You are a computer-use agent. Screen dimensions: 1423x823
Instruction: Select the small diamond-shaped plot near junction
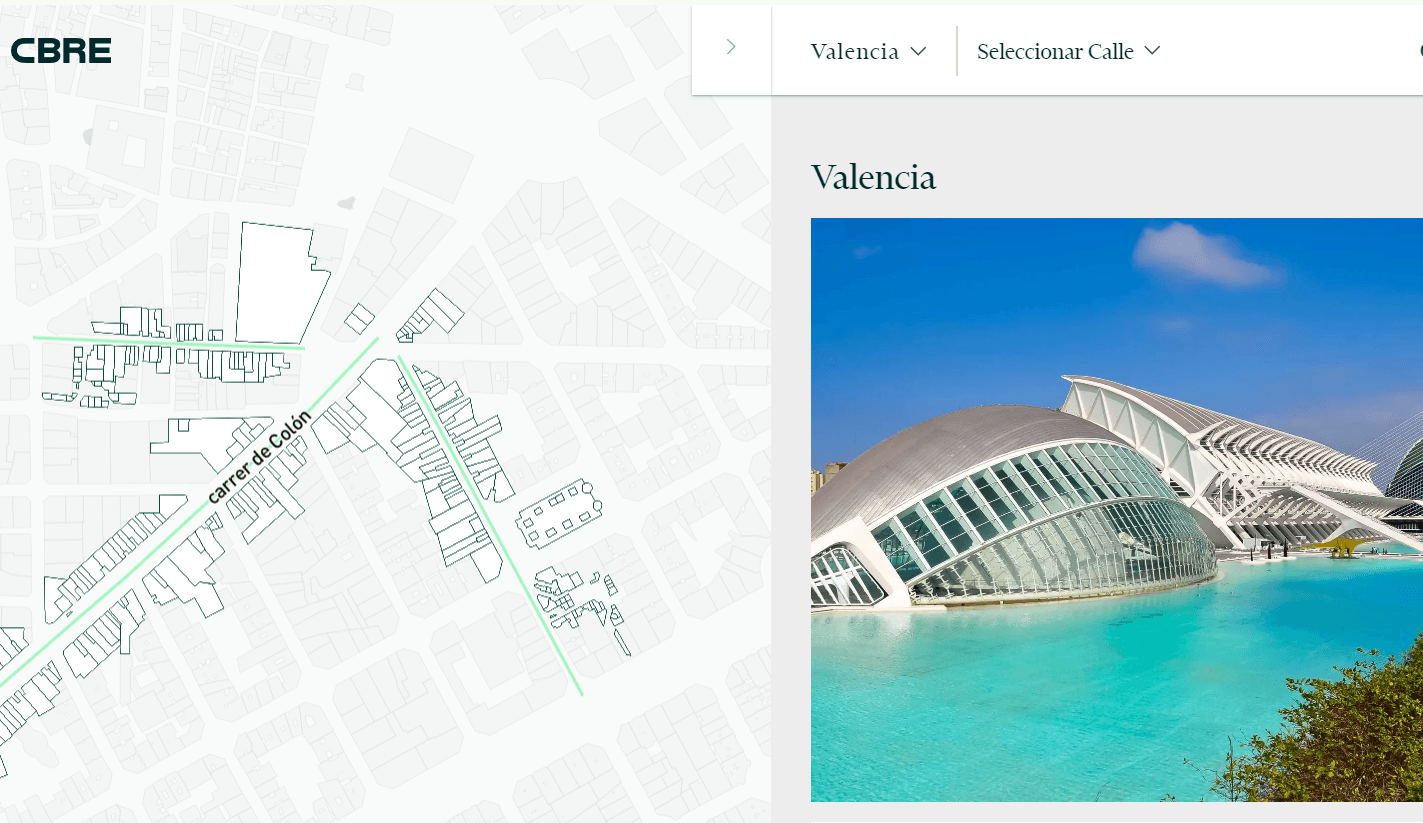[360, 319]
